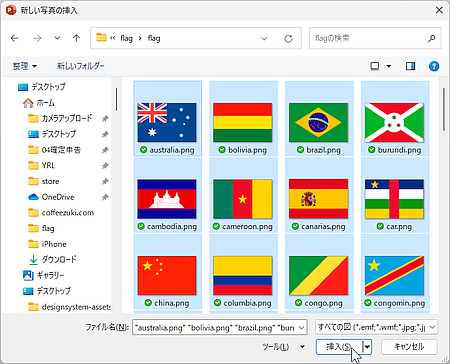The height and width of the screenshot is (364, 450).
Task: Select australia.png thumbnail
Action: tap(167, 118)
